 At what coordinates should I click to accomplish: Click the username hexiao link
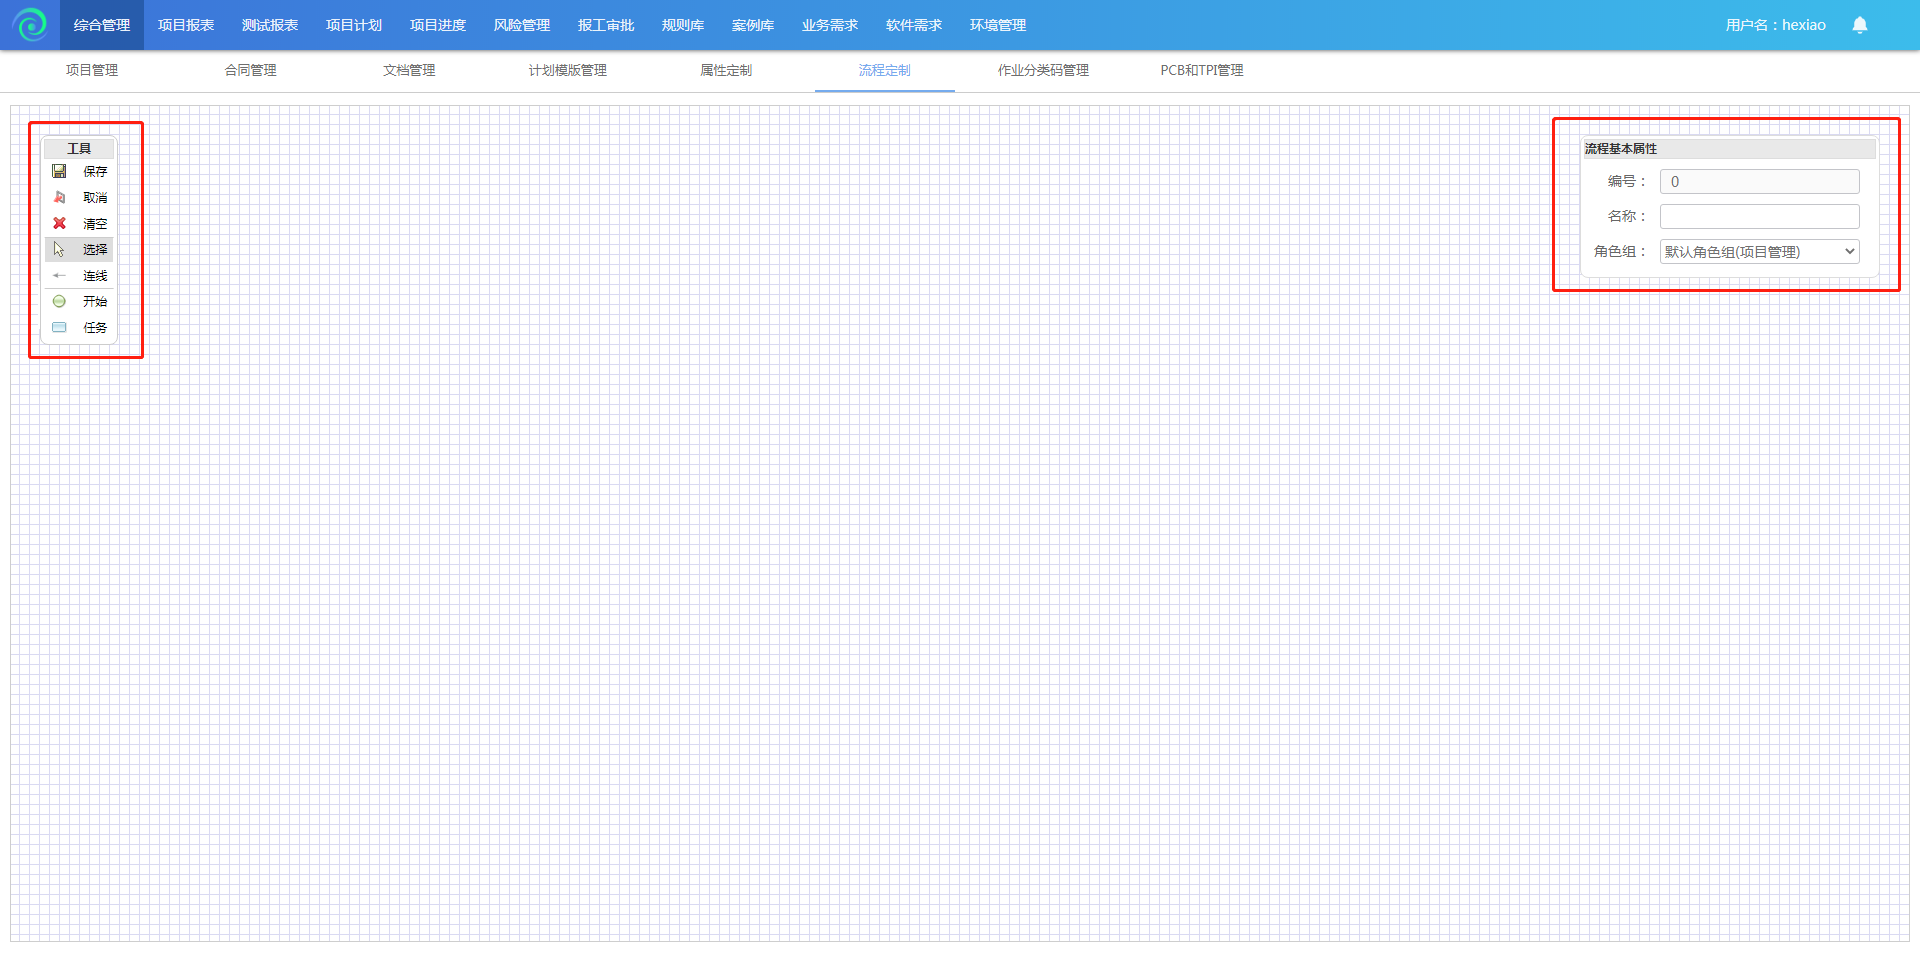coord(1775,25)
